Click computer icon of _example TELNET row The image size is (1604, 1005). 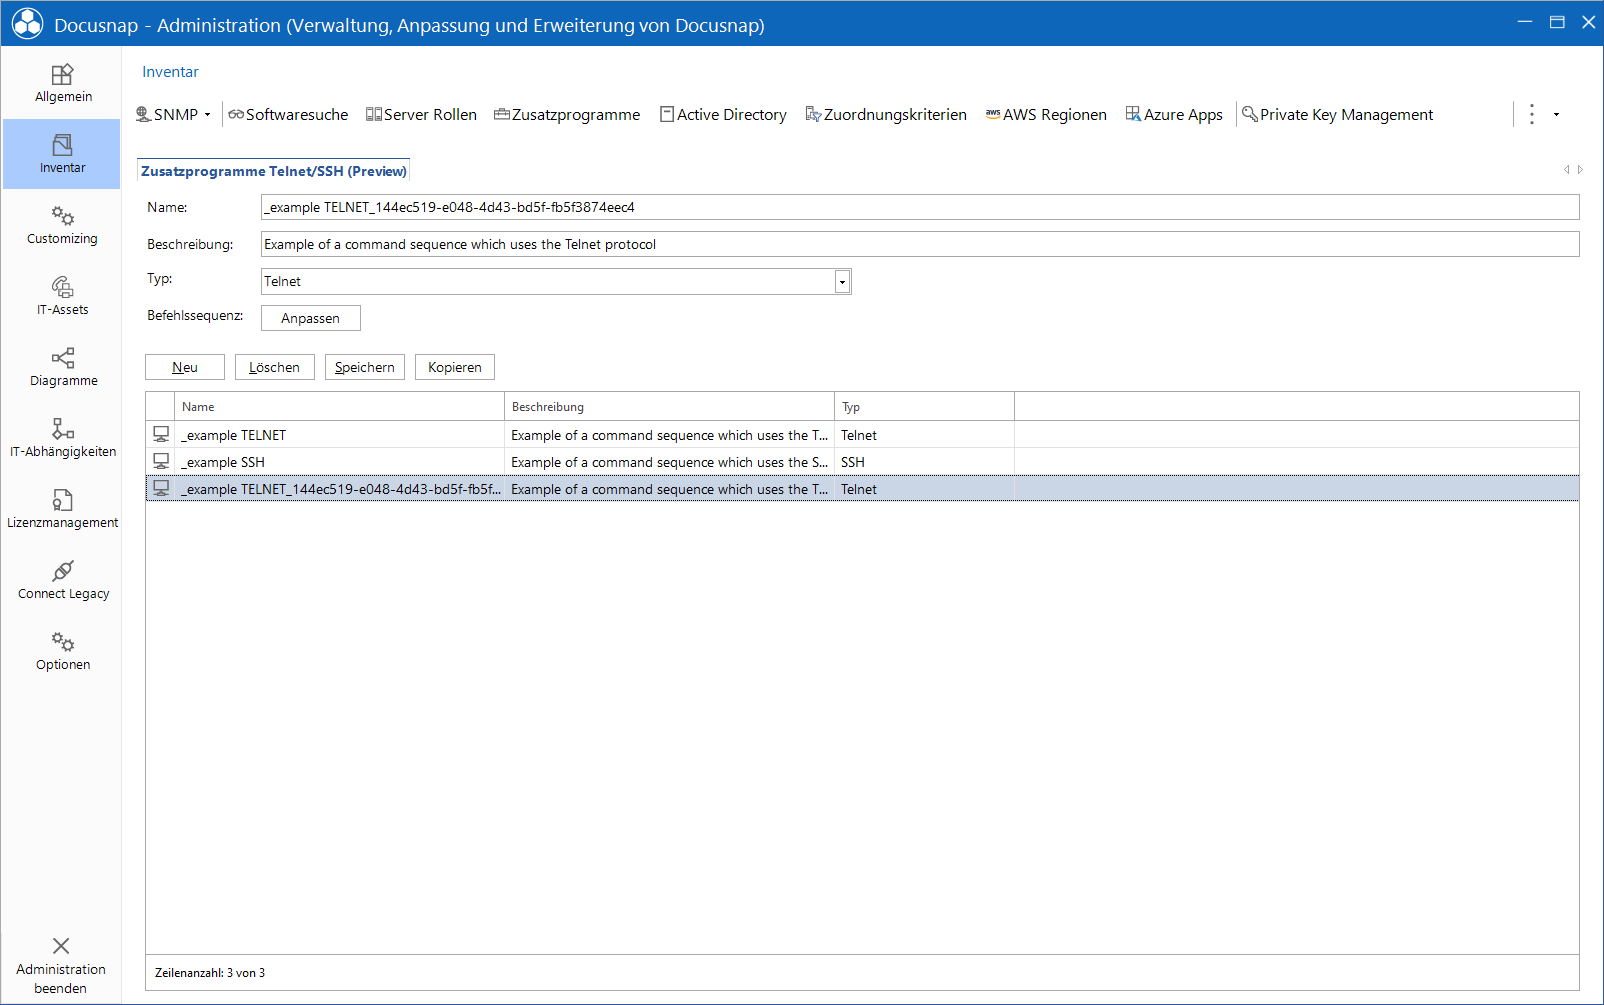click(161, 434)
